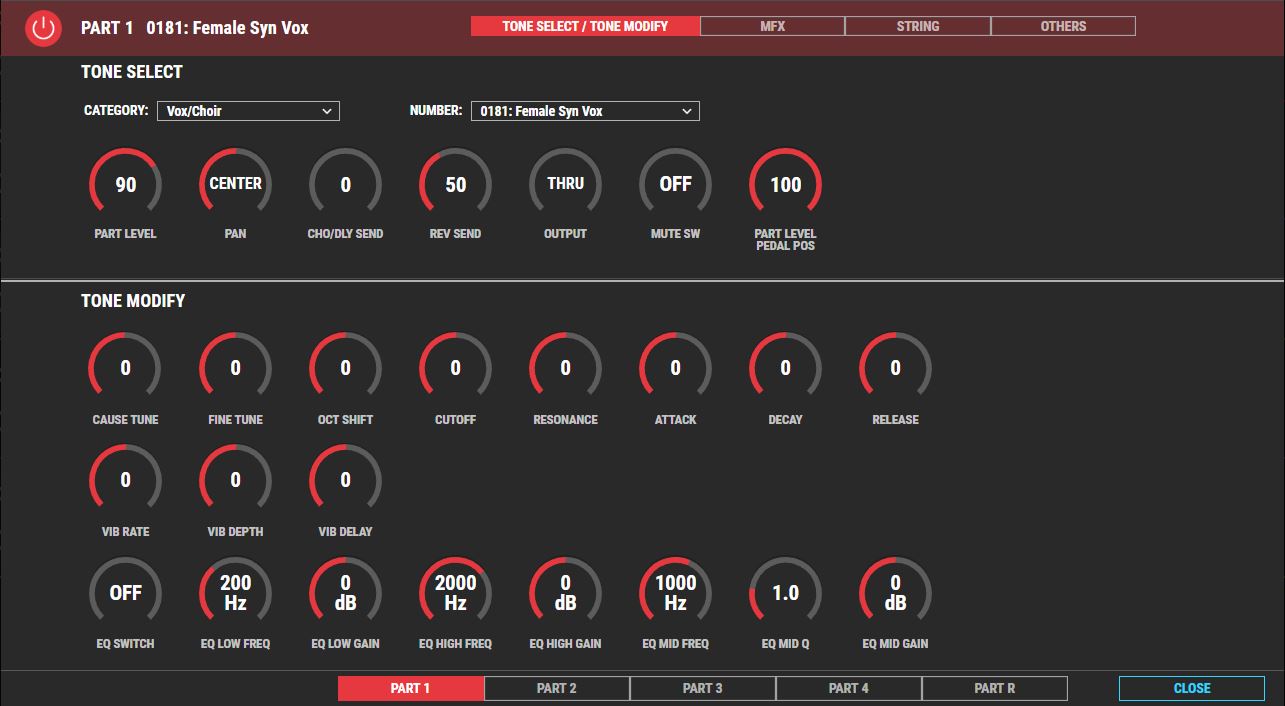Select the PART 3 button
This screenshot has width=1285, height=706.
pos(703,688)
